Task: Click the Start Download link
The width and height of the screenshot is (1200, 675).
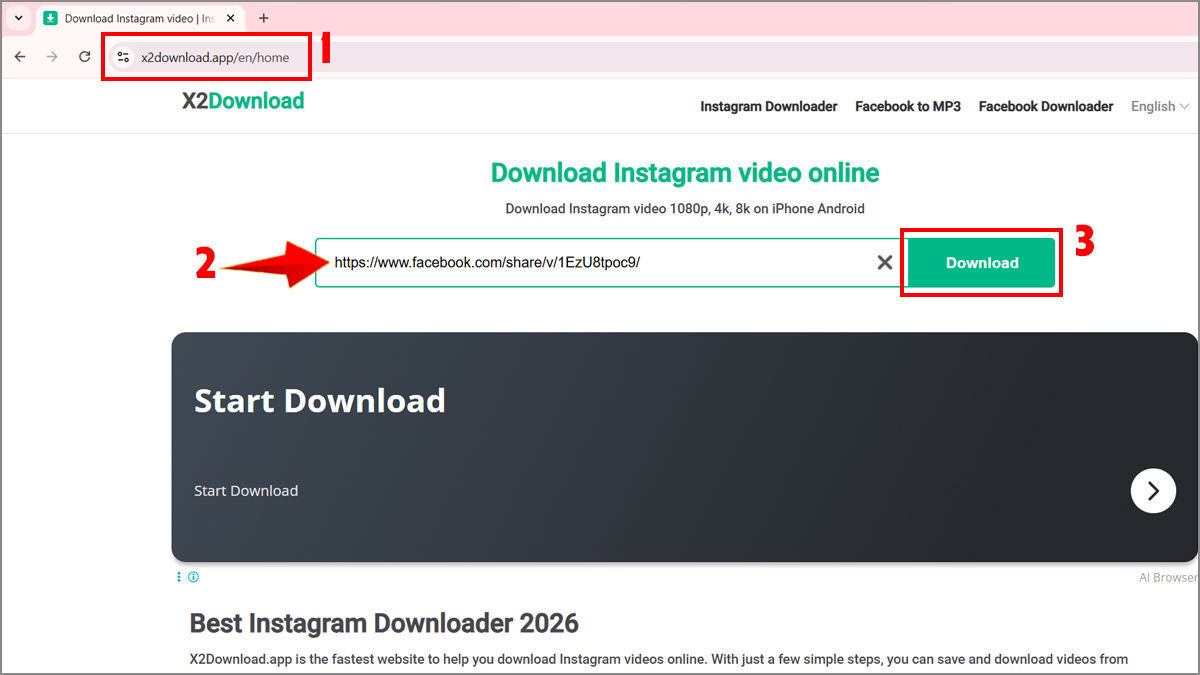Action: point(246,490)
